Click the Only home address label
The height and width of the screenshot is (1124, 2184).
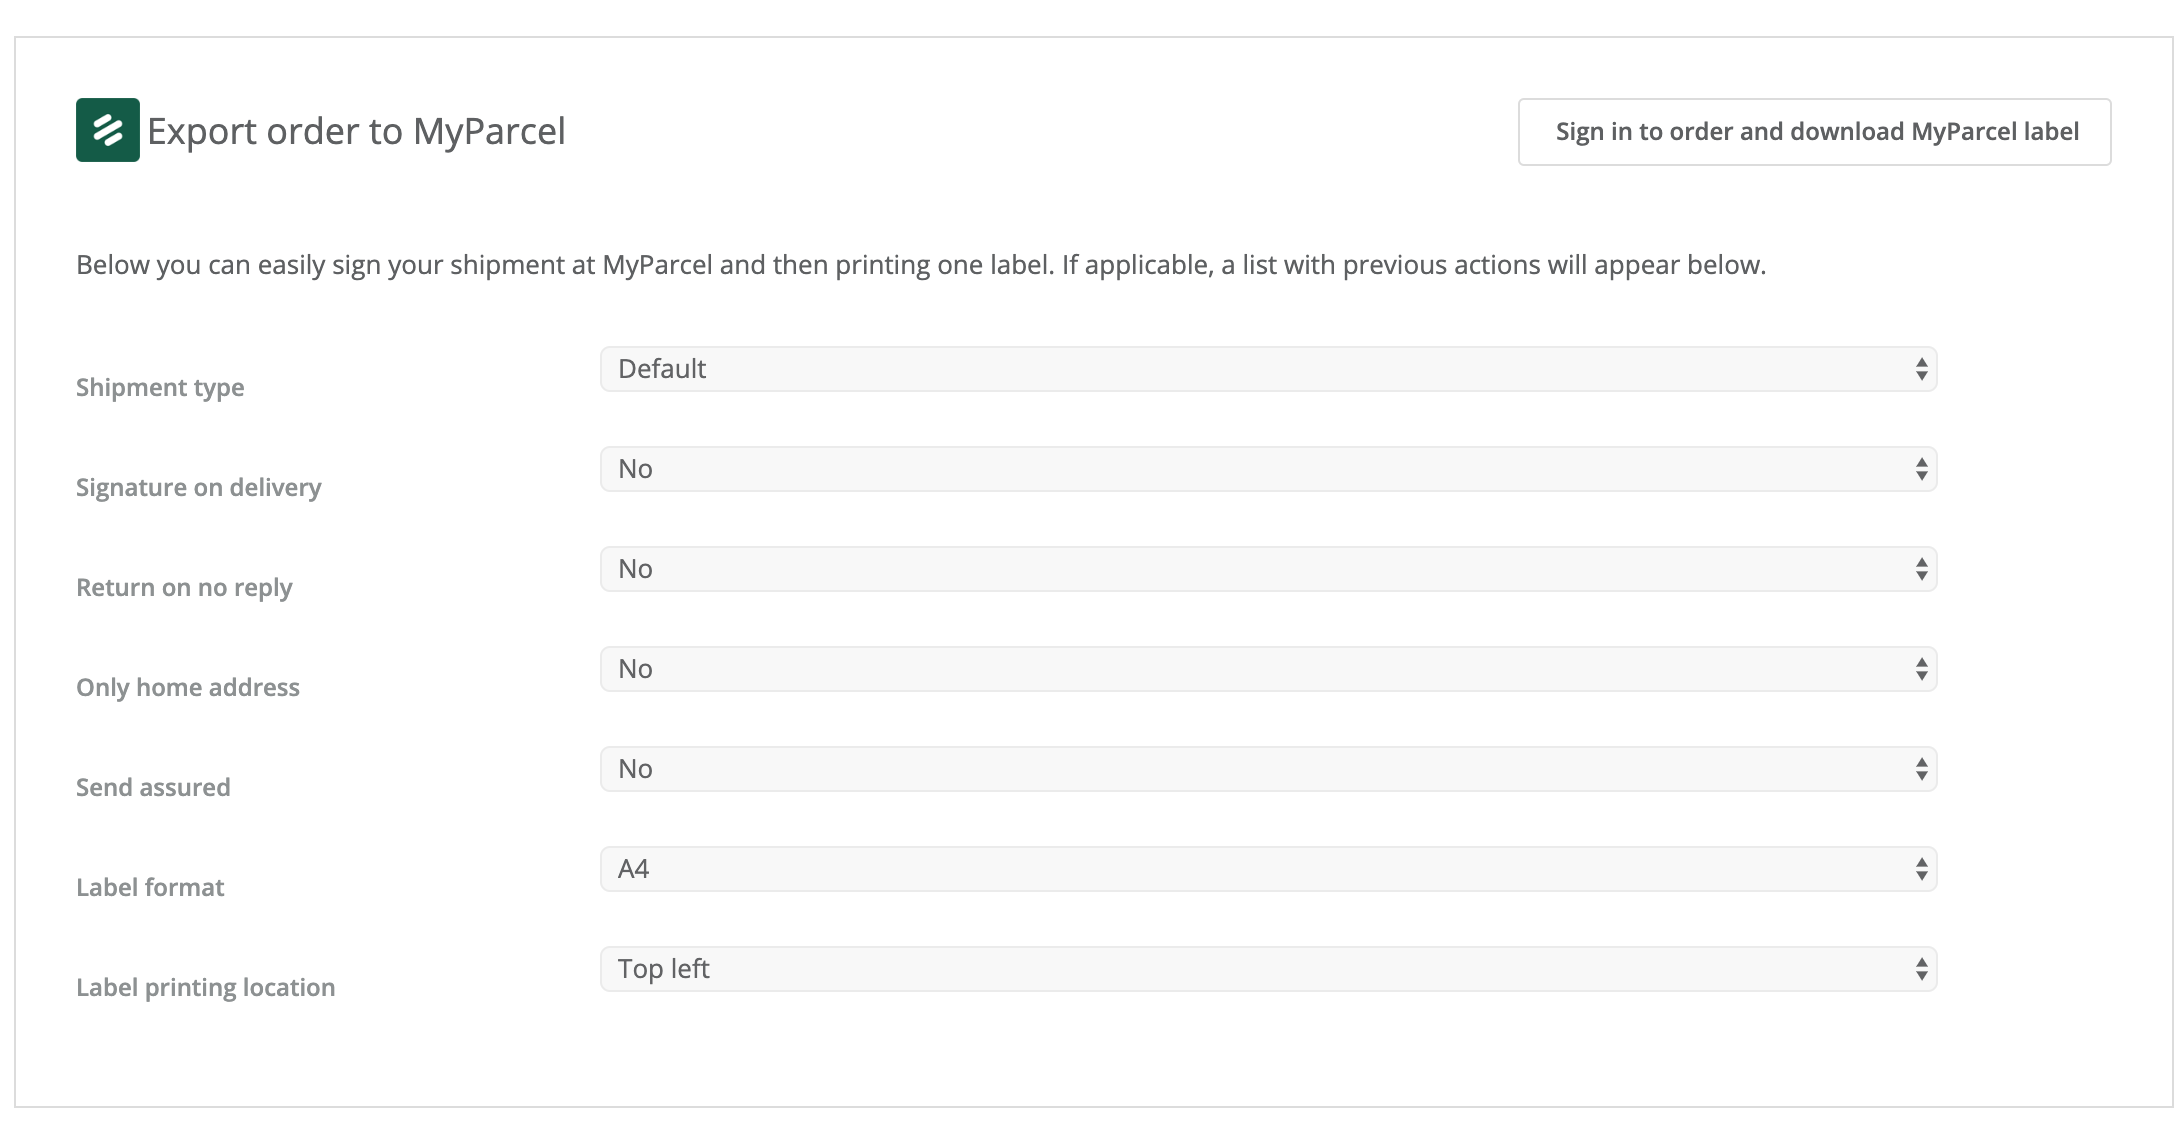[x=188, y=687]
